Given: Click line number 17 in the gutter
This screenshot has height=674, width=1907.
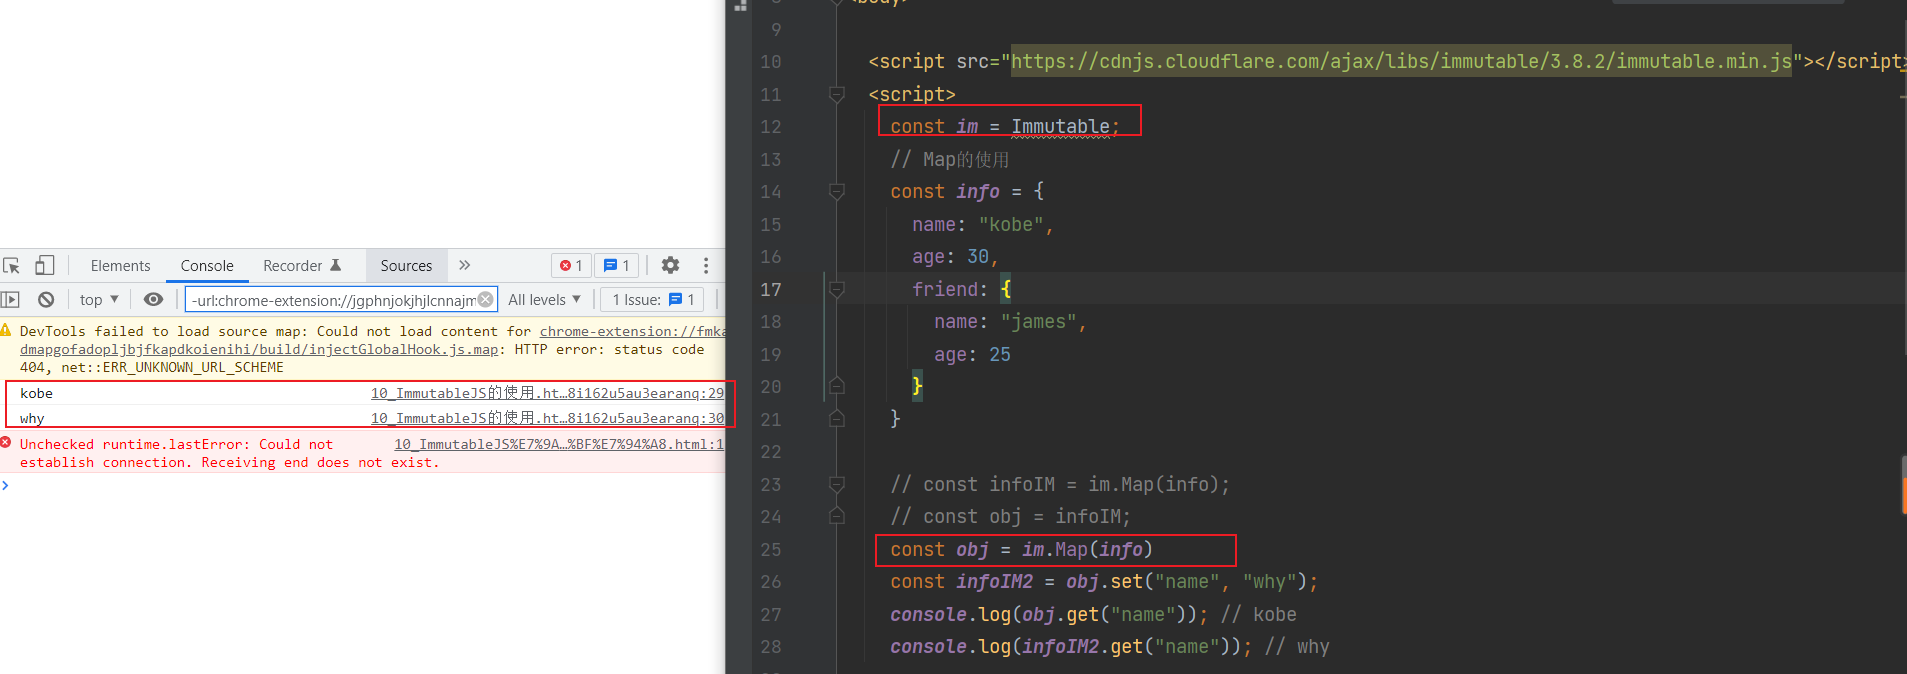Looking at the screenshot, I should (x=770, y=289).
